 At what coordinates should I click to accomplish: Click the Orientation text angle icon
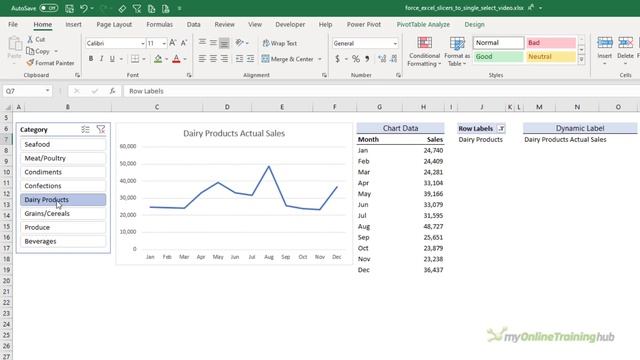coord(240,42)
